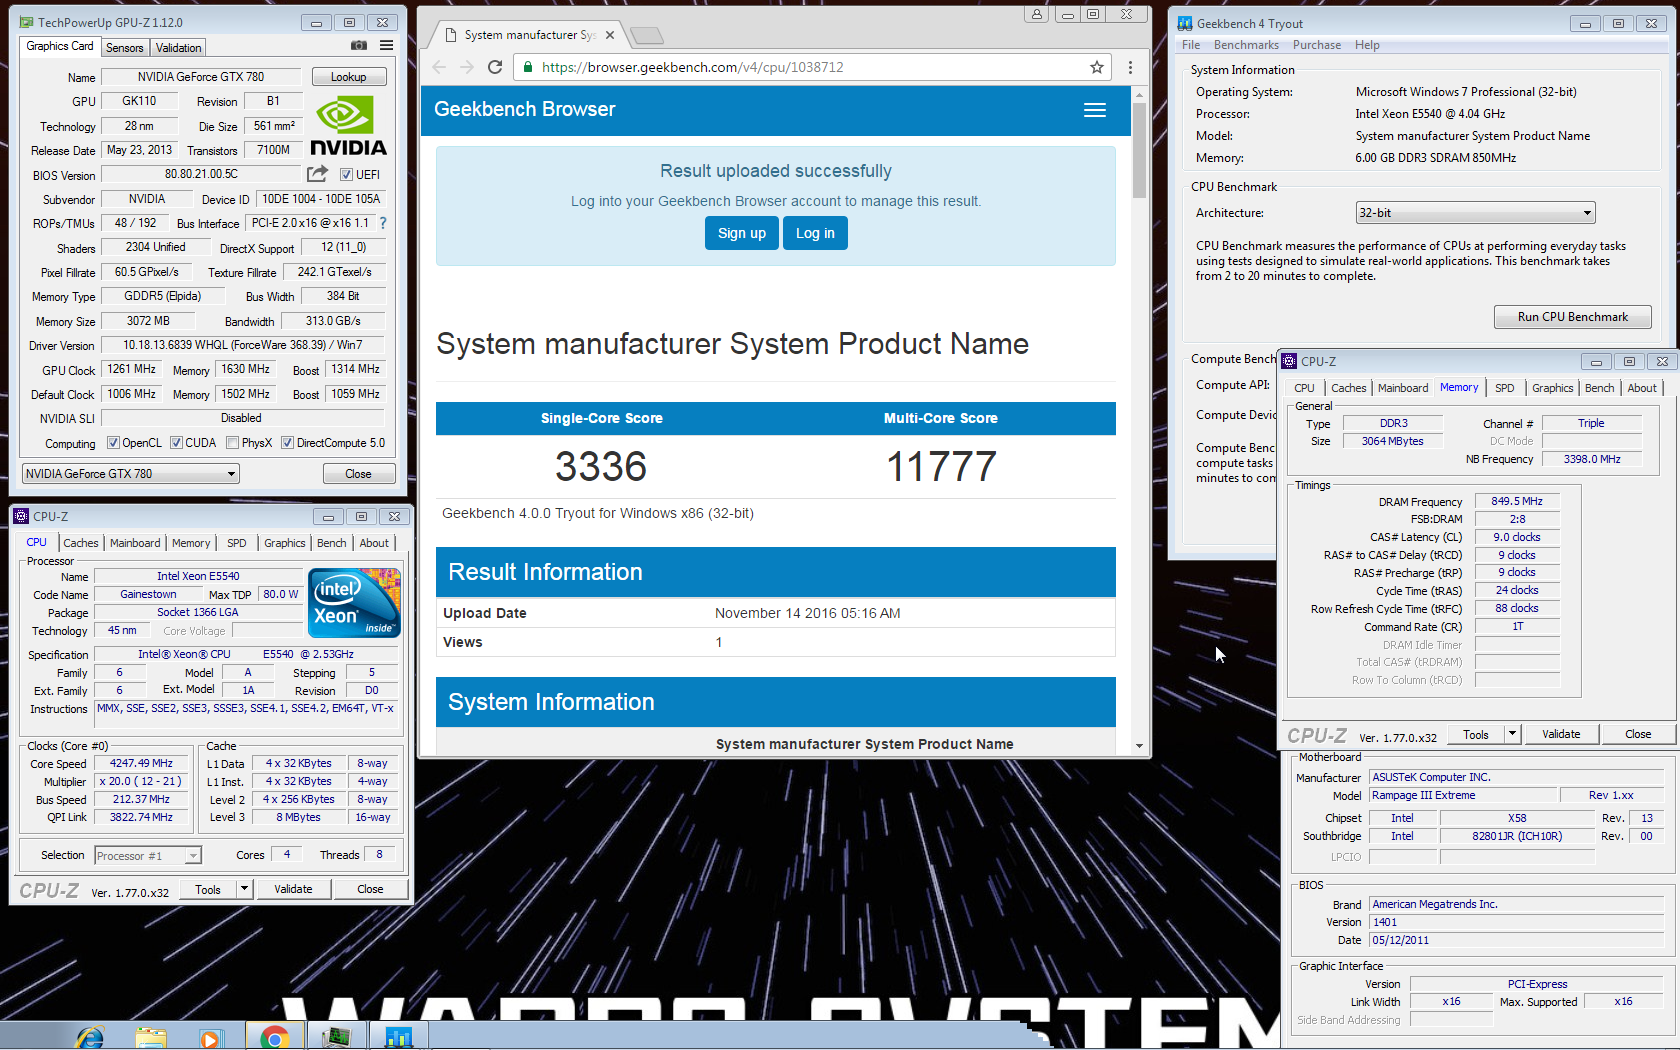Close the System manufacturer Chrome tab
Viewport: 1680px width, 1050px height.
610,35
